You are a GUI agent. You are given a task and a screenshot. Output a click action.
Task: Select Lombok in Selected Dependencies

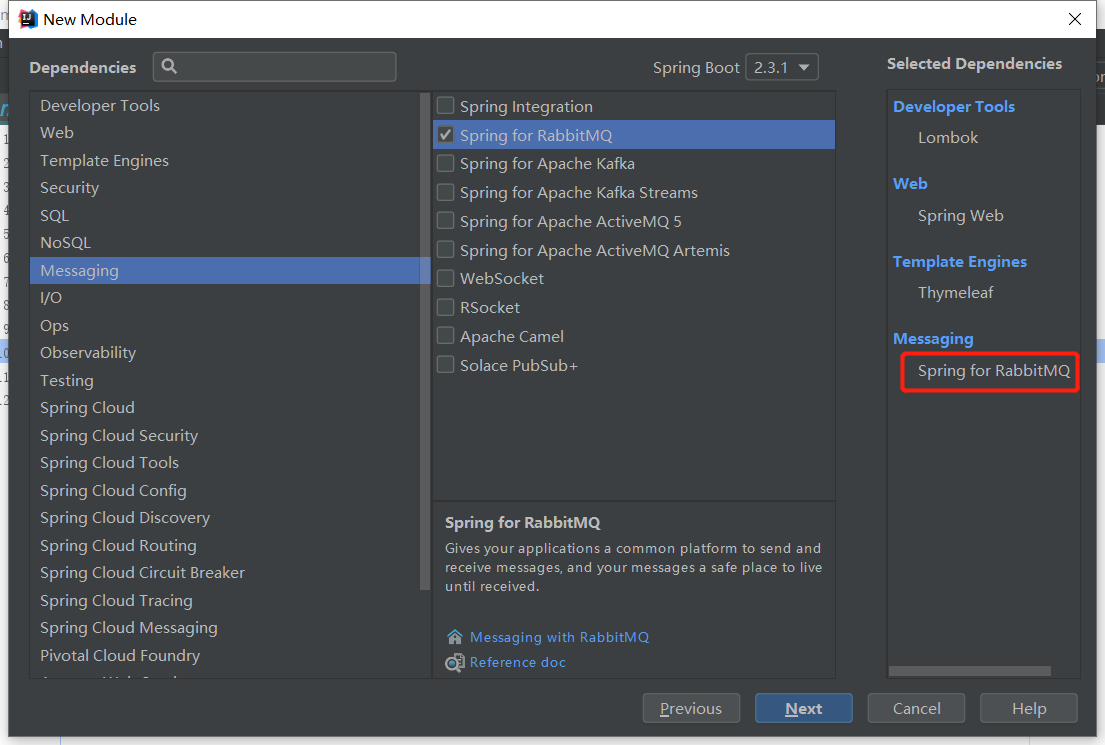click(948, 138)
